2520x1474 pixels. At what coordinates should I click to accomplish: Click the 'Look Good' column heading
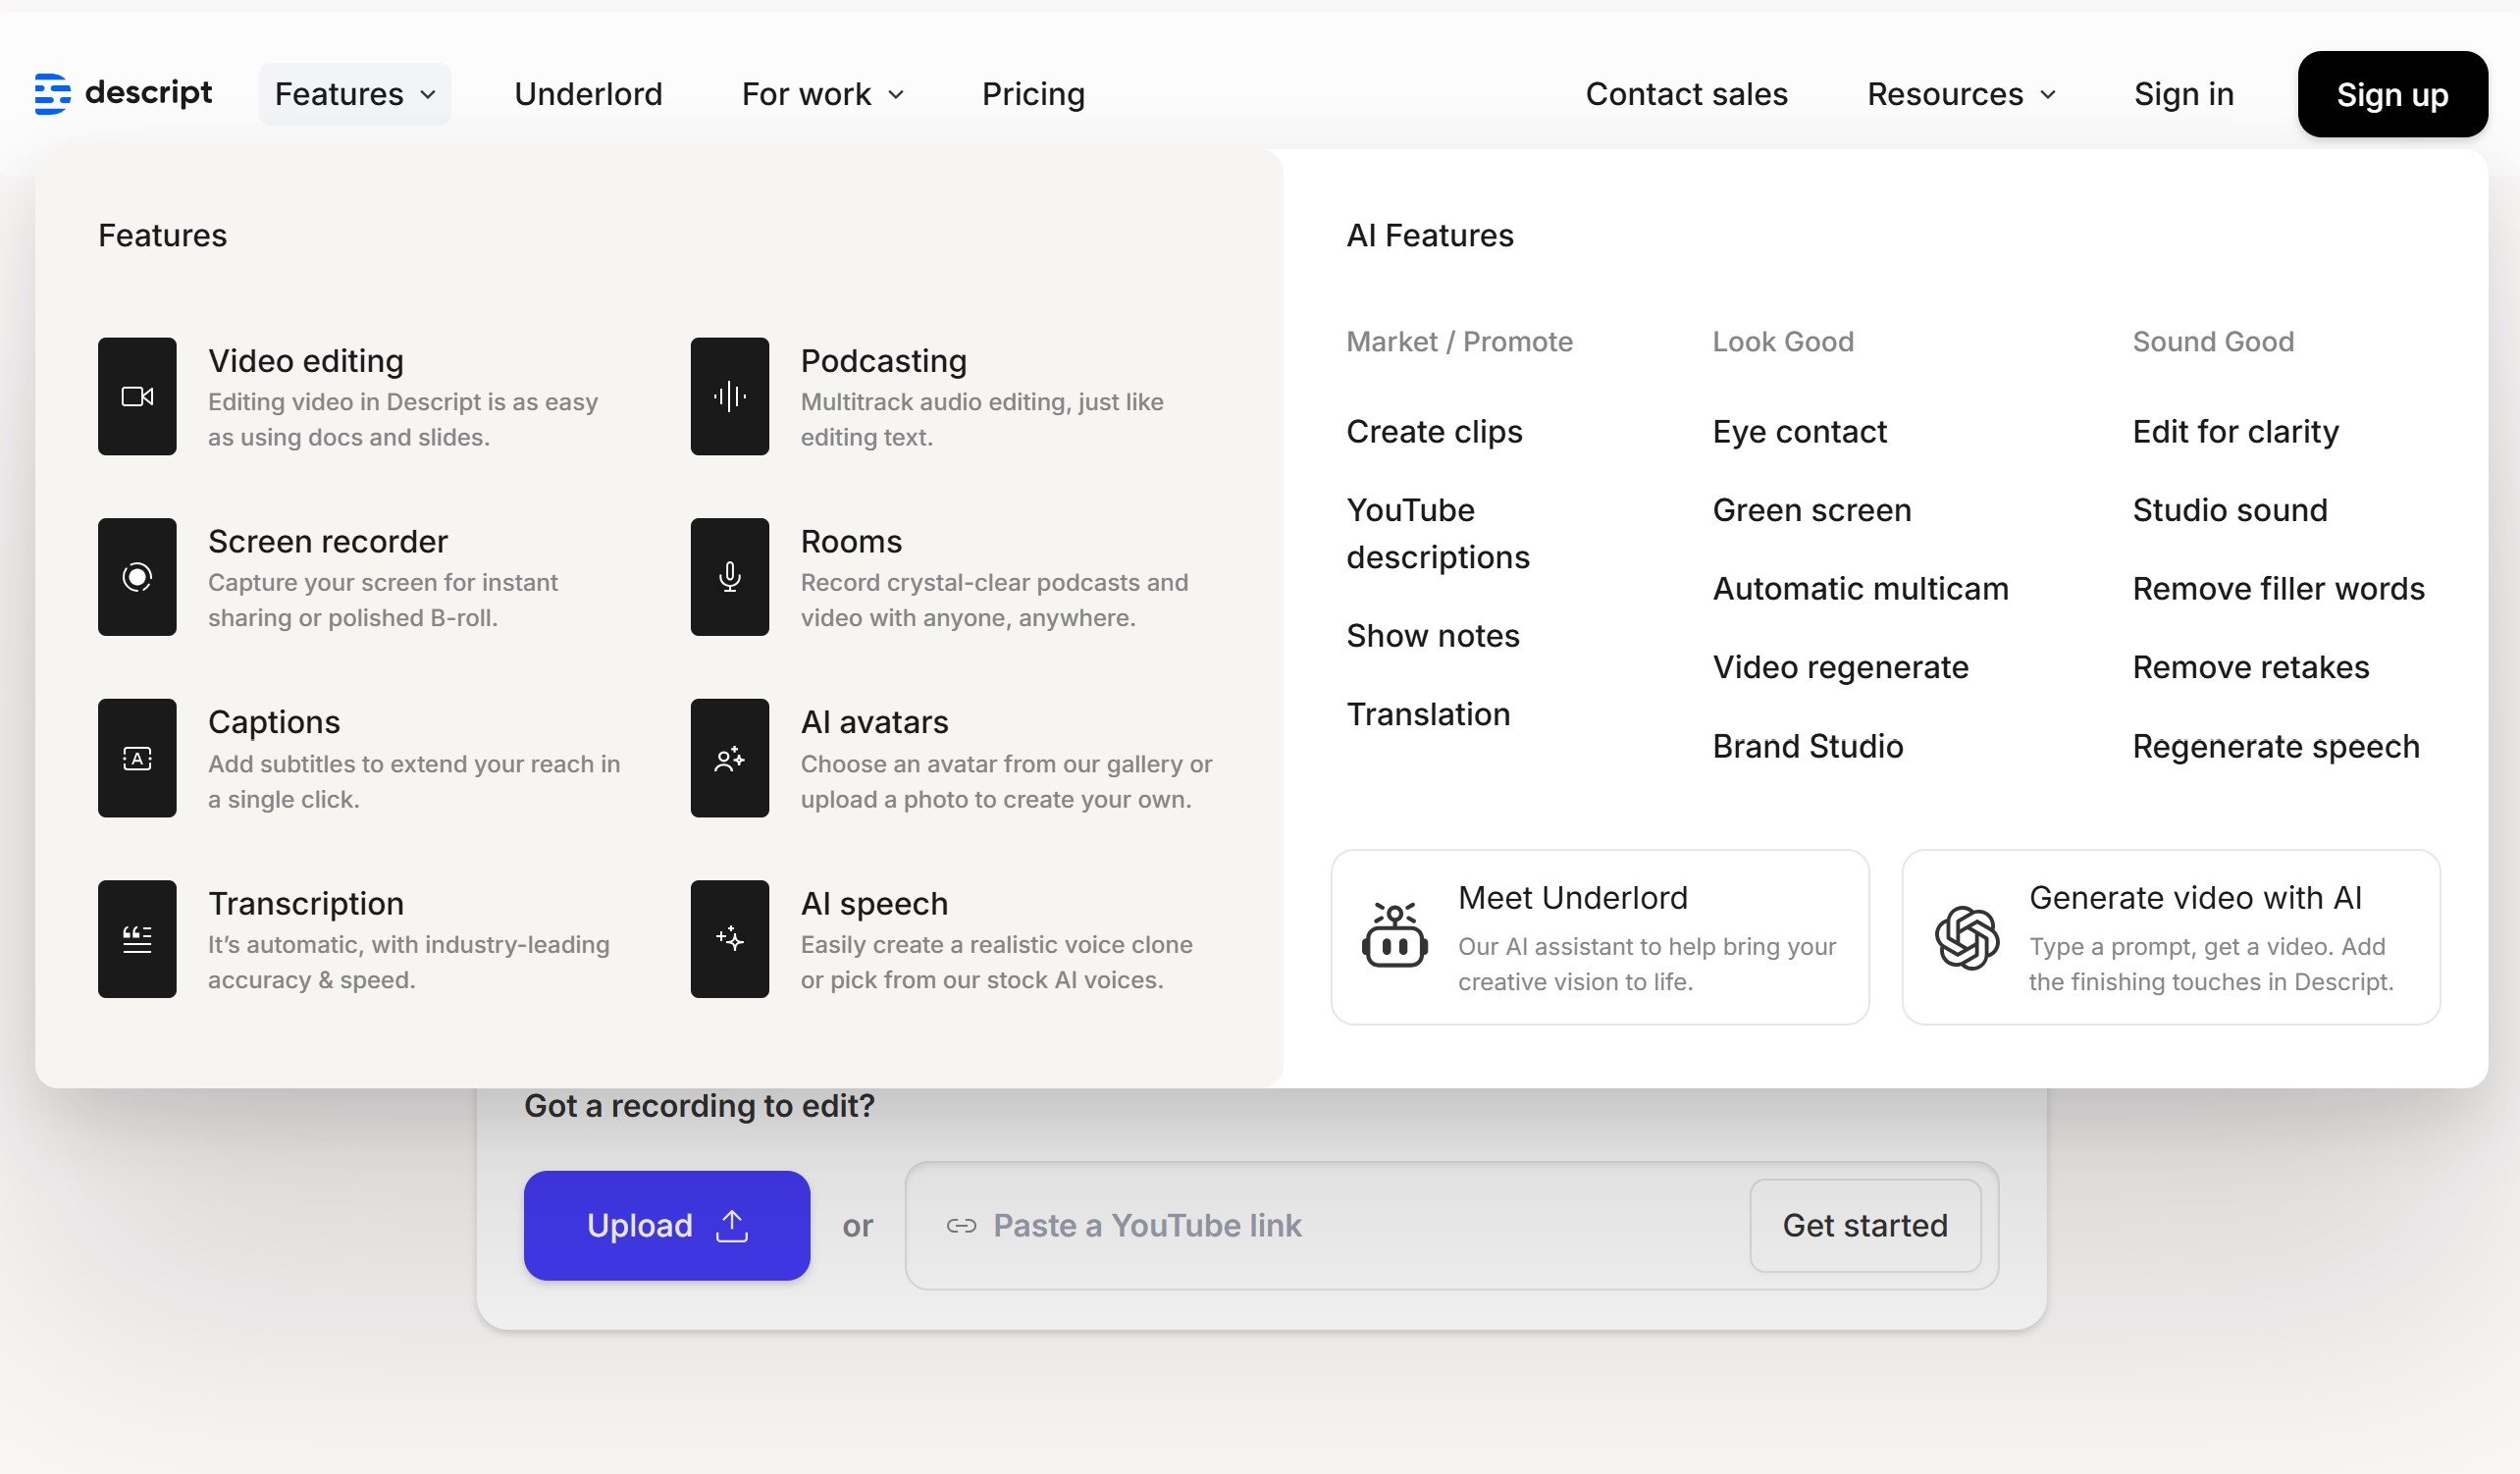tap(1783, 341)
